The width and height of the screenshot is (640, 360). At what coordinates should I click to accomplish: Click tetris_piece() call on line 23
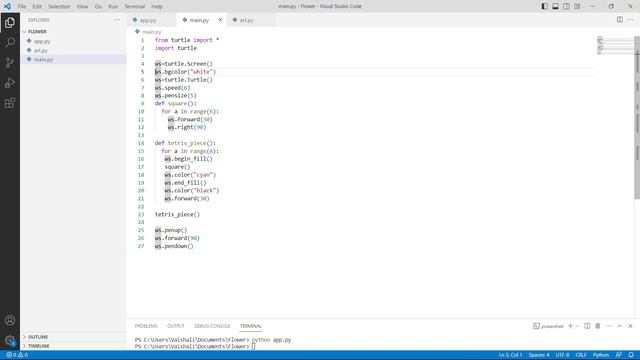tap(177, 214)
